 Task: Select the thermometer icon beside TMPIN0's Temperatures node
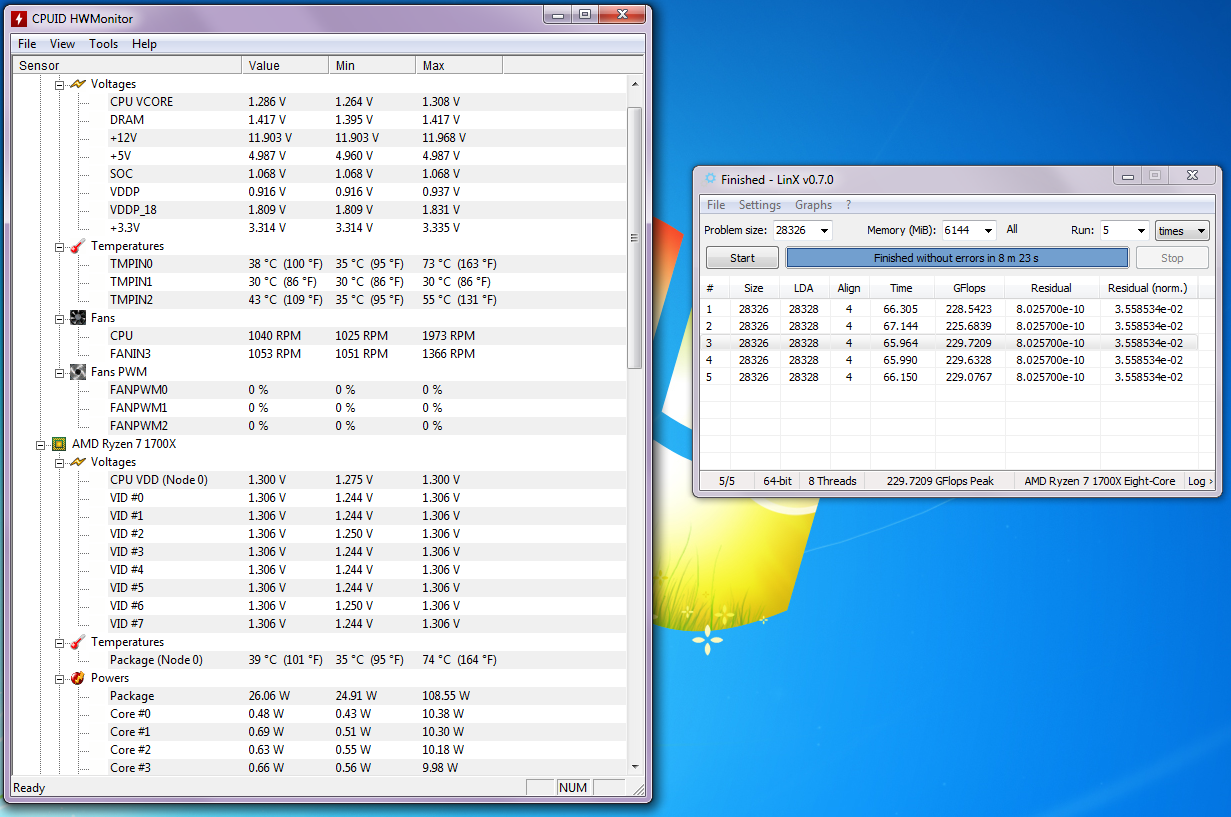78,246
